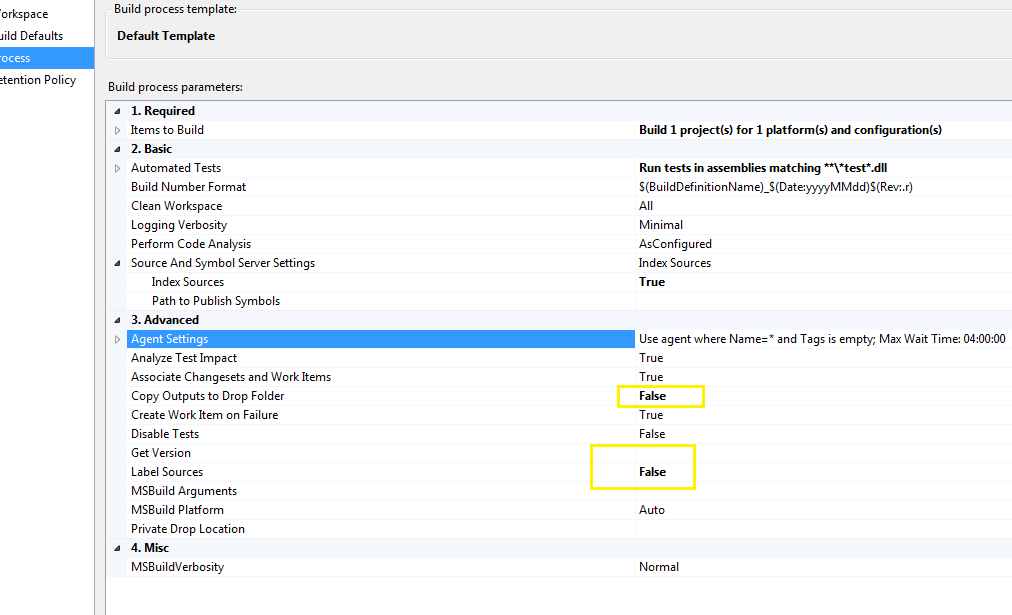Screen dimensions: 1012x615
Task: Switch to the Workspace tab
Action: [x=24, y=14]
